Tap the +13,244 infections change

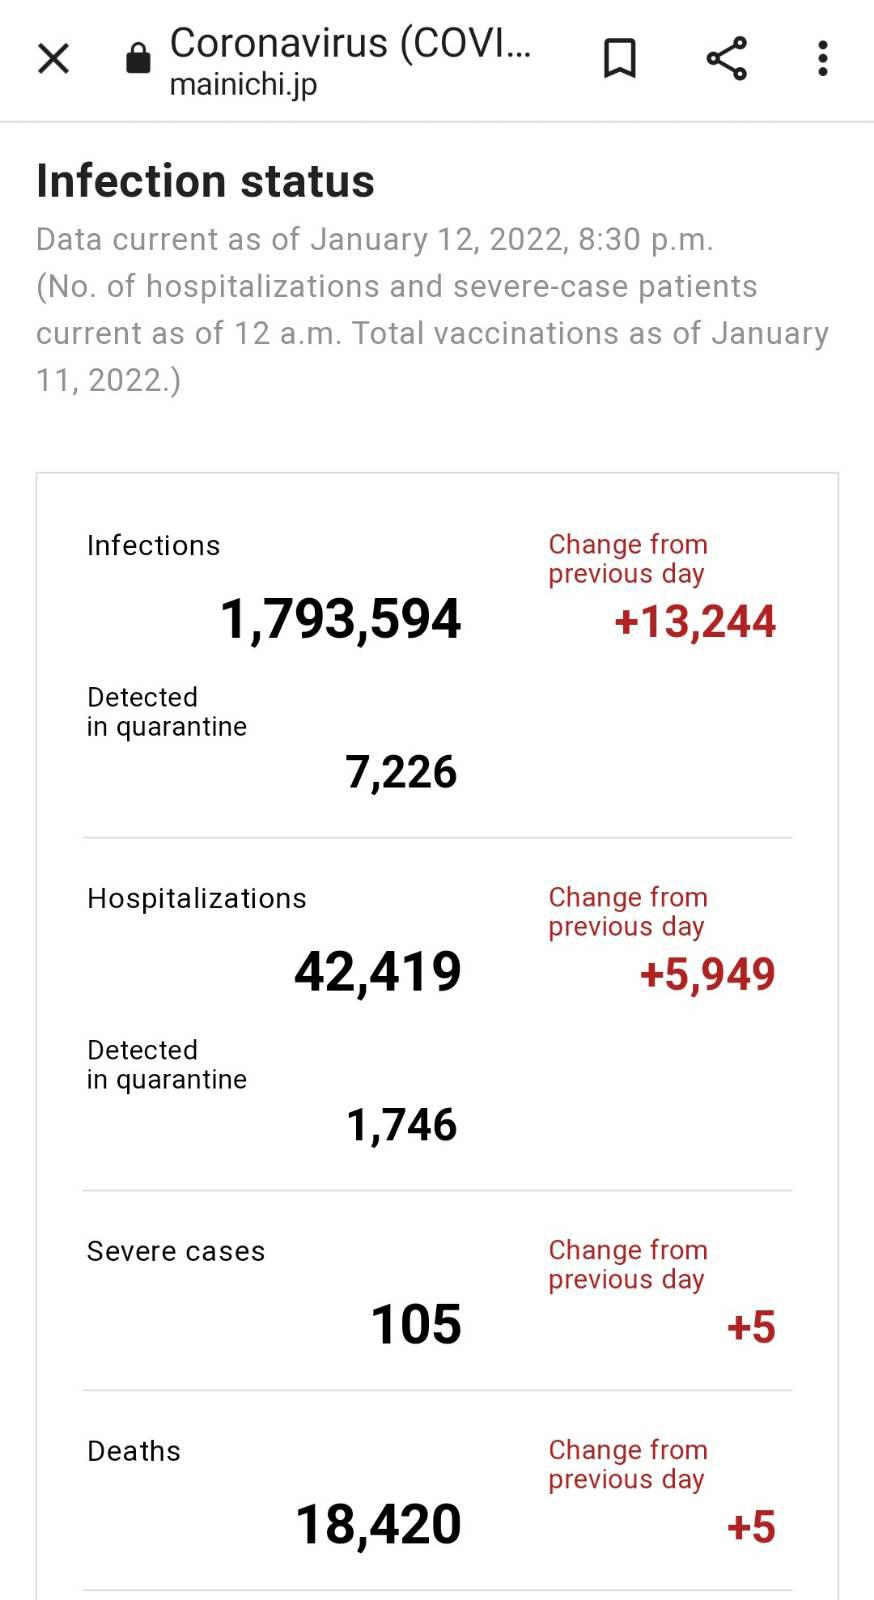pos(695,622)
